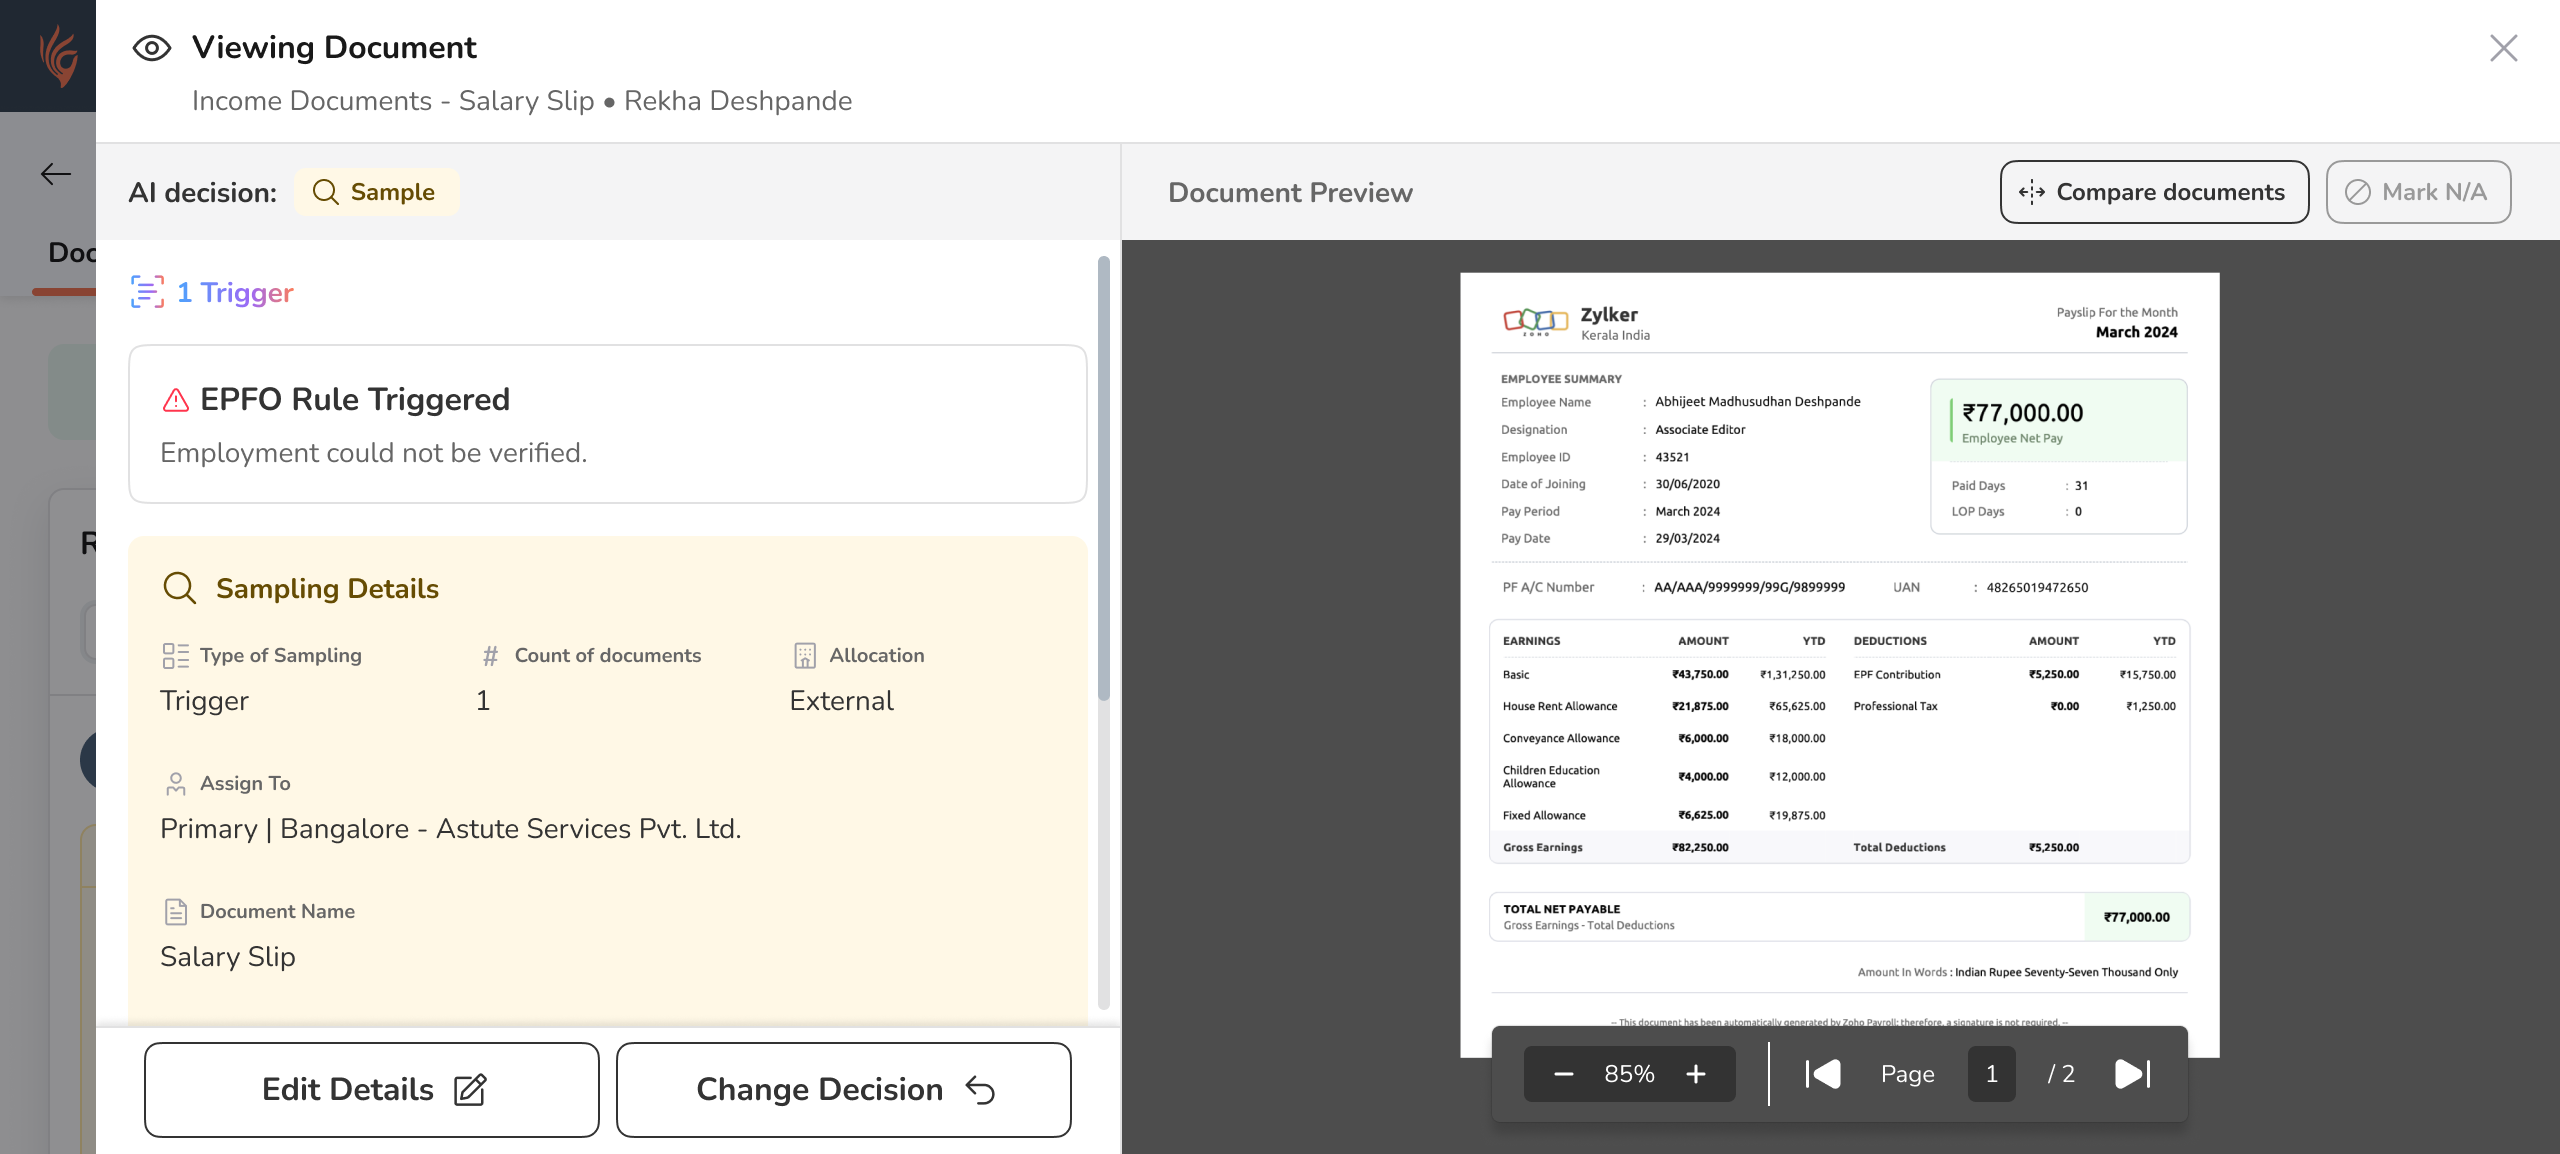Select the EPFO Rule Triggered card

608,424
